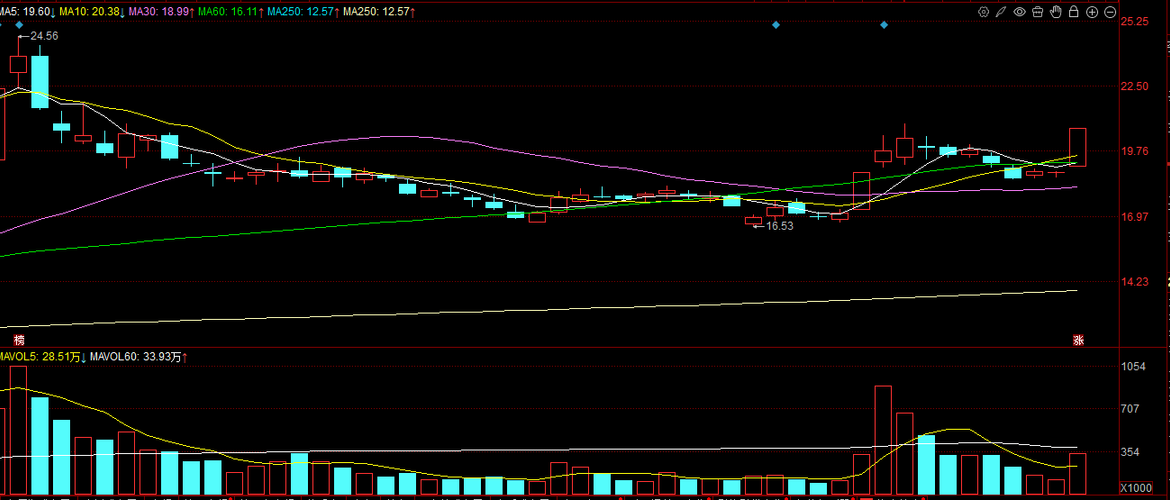Click the blue diamond marker right of top center

click(x=776, y=25)
